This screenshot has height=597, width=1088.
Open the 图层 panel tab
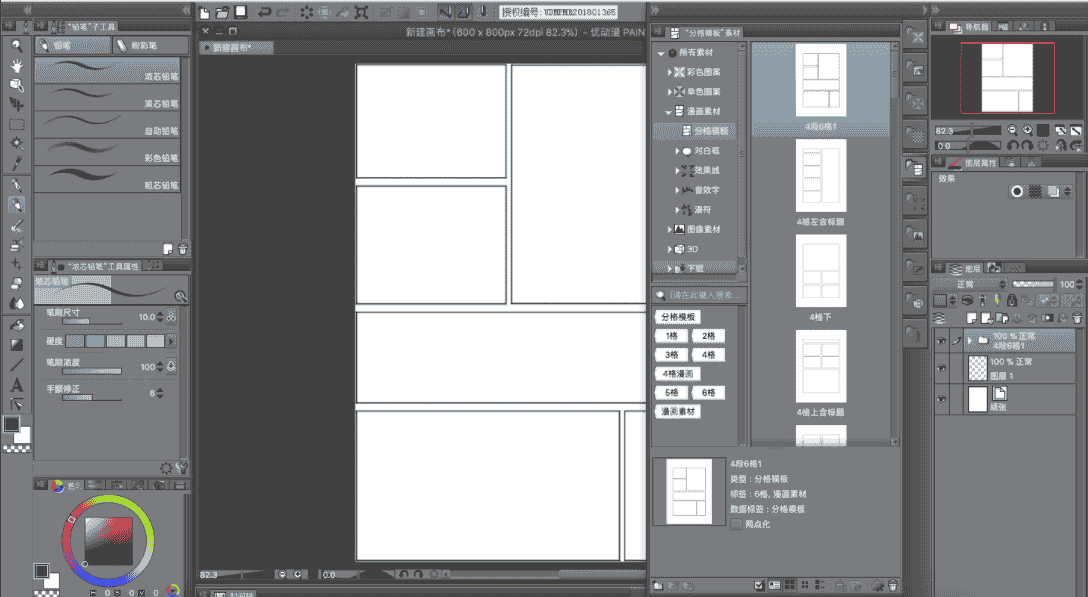click(966, 268)
